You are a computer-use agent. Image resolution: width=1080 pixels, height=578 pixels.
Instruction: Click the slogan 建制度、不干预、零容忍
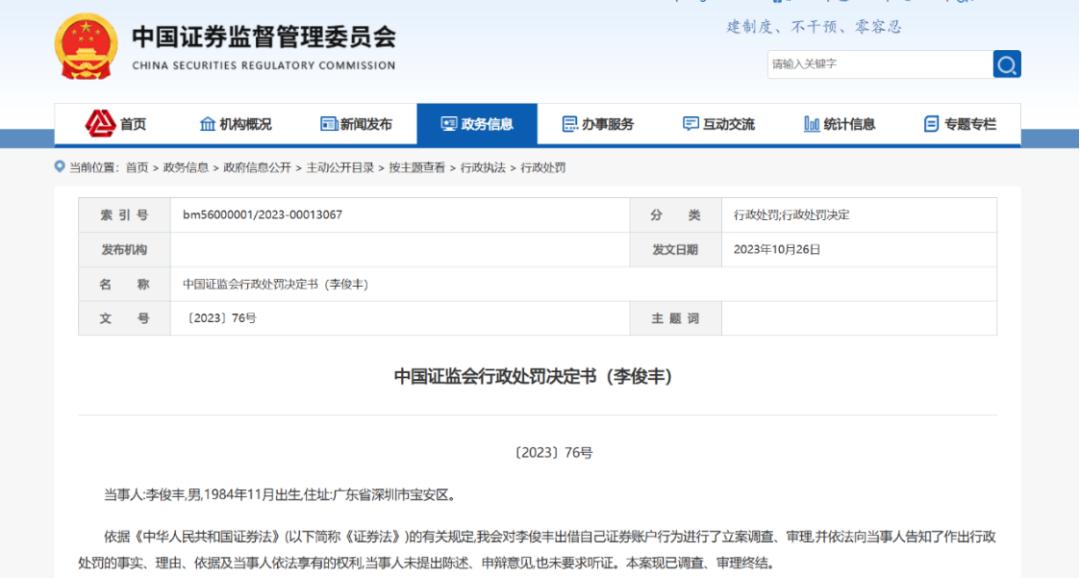(814, 27)
